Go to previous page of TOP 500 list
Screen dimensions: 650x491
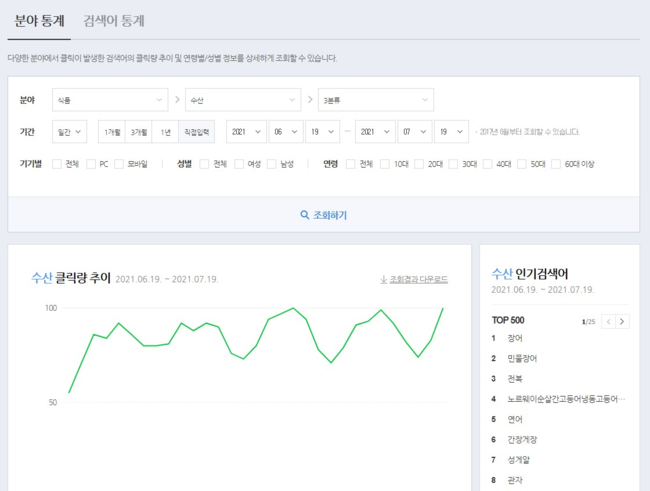coord(607,321)
